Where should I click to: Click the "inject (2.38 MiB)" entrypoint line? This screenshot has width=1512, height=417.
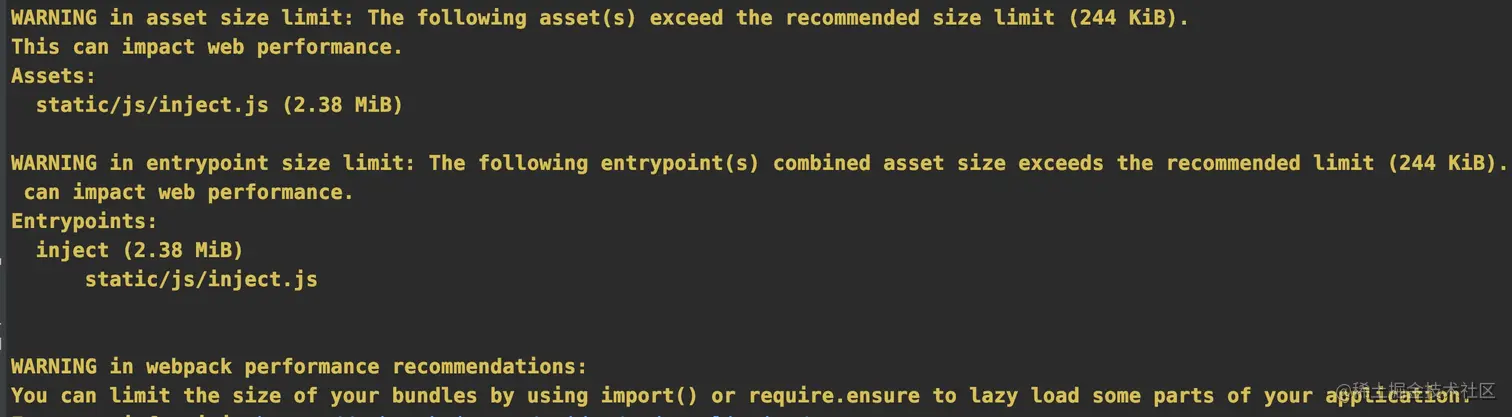coord(139,250)
